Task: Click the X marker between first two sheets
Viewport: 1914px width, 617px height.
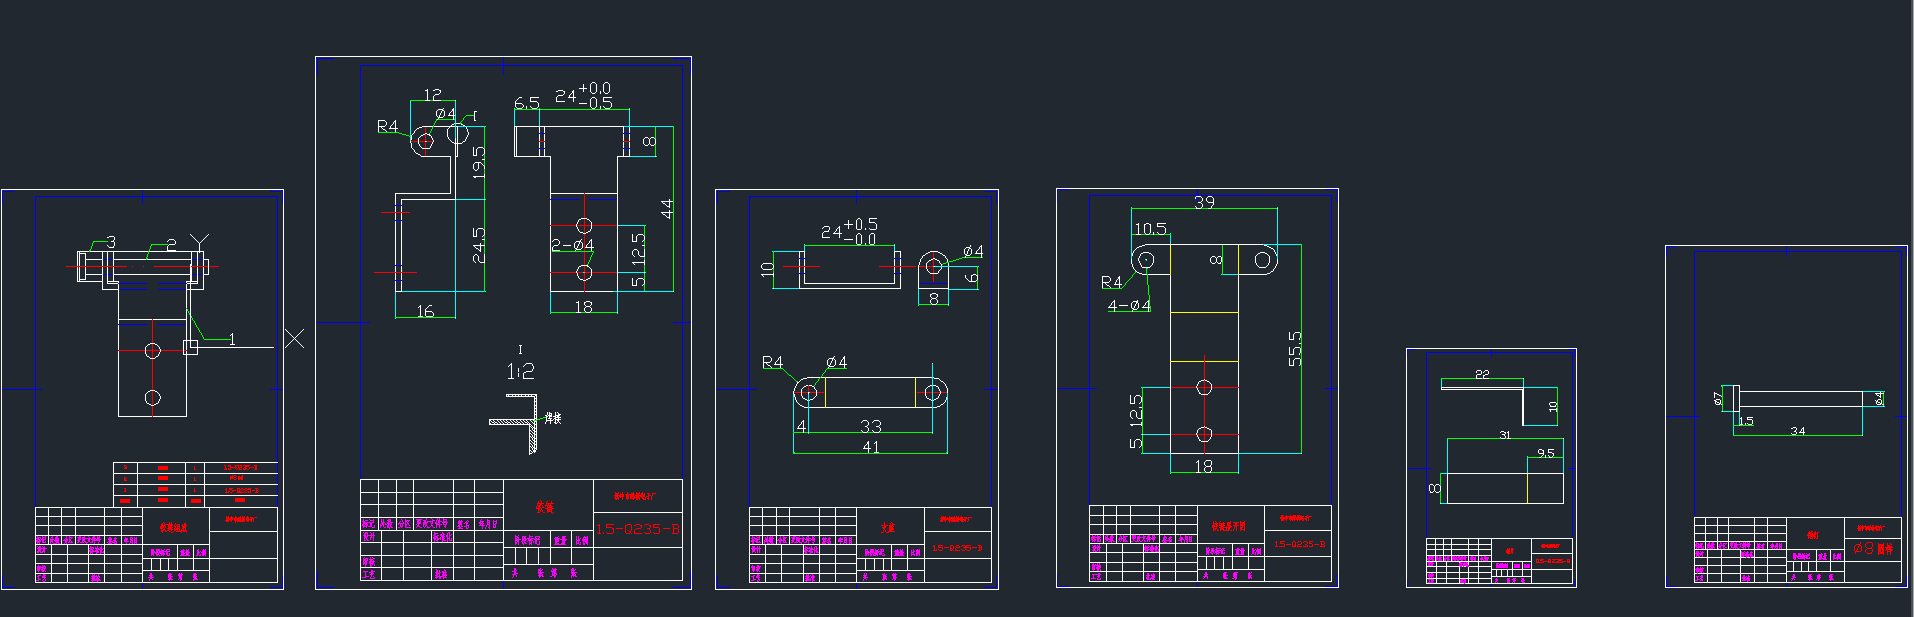Action: coord(294,339)
